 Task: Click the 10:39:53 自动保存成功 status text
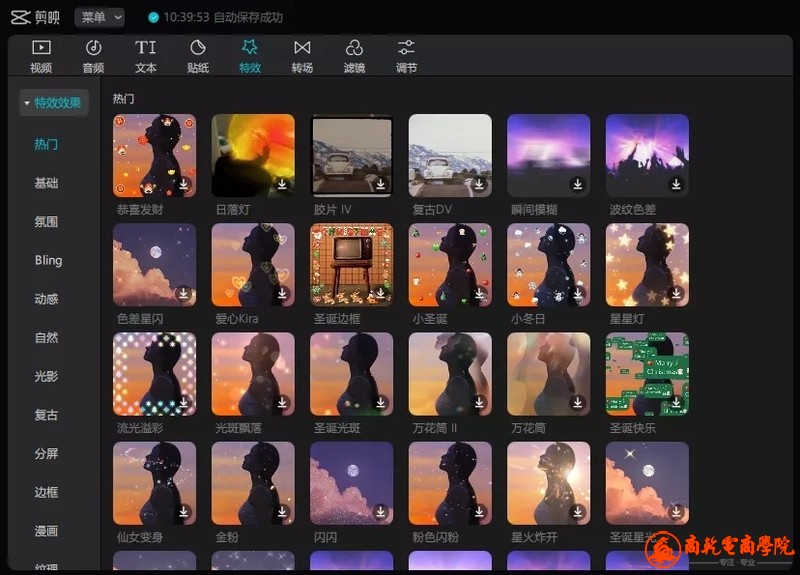pyautogui.click(x=223, y=17)
